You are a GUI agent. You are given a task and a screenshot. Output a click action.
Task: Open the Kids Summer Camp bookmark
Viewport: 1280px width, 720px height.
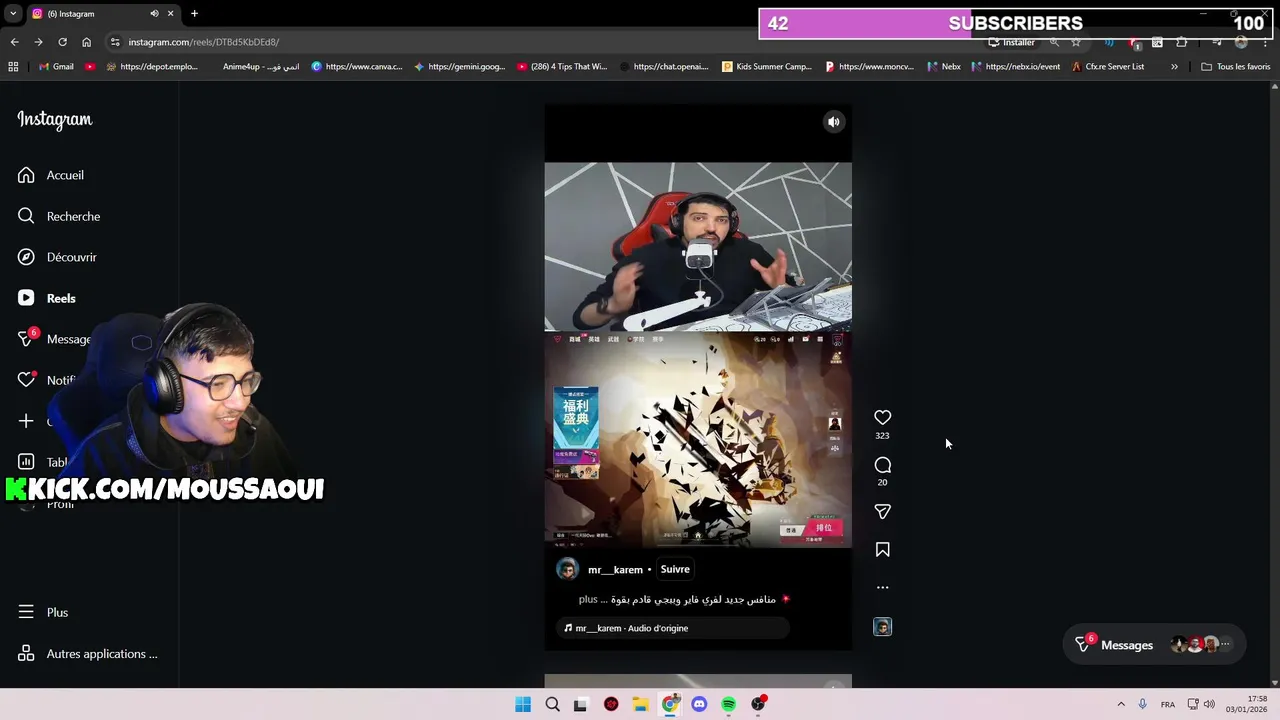pyautogui.click(x=766, y=67)
